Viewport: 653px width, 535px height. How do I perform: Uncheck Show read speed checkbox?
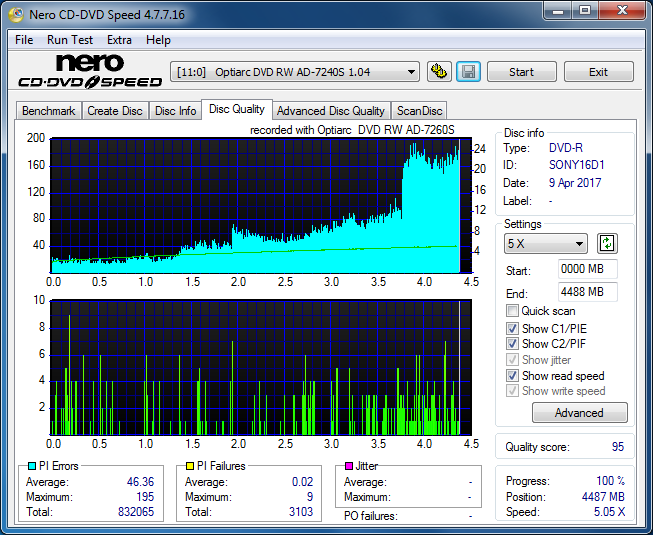click(512, 376)
